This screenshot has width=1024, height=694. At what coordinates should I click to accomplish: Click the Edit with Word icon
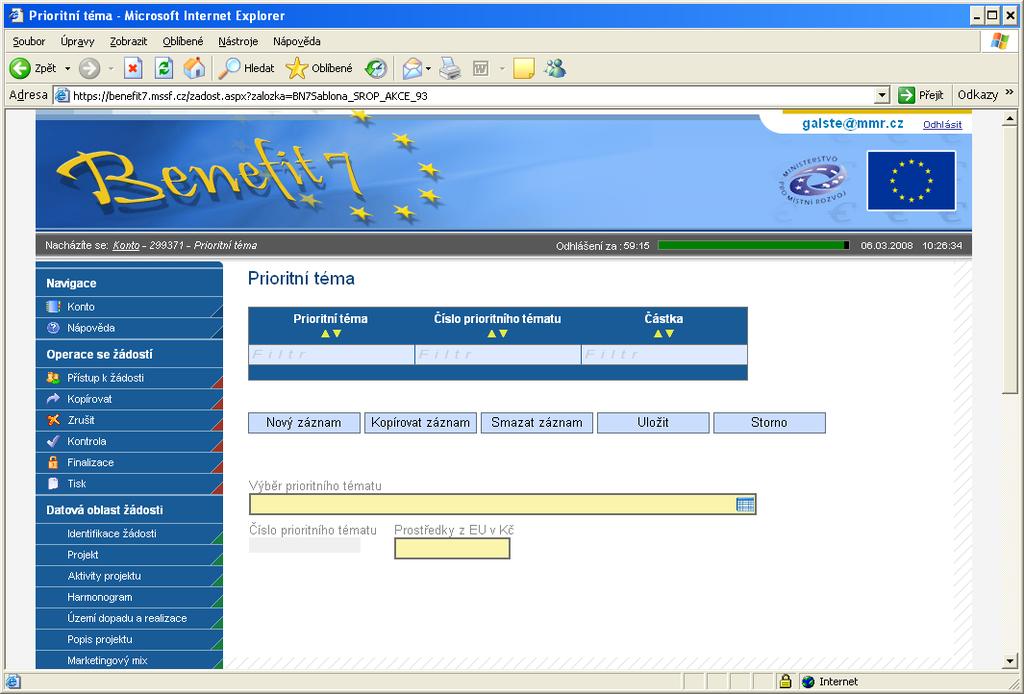[481, 68]
